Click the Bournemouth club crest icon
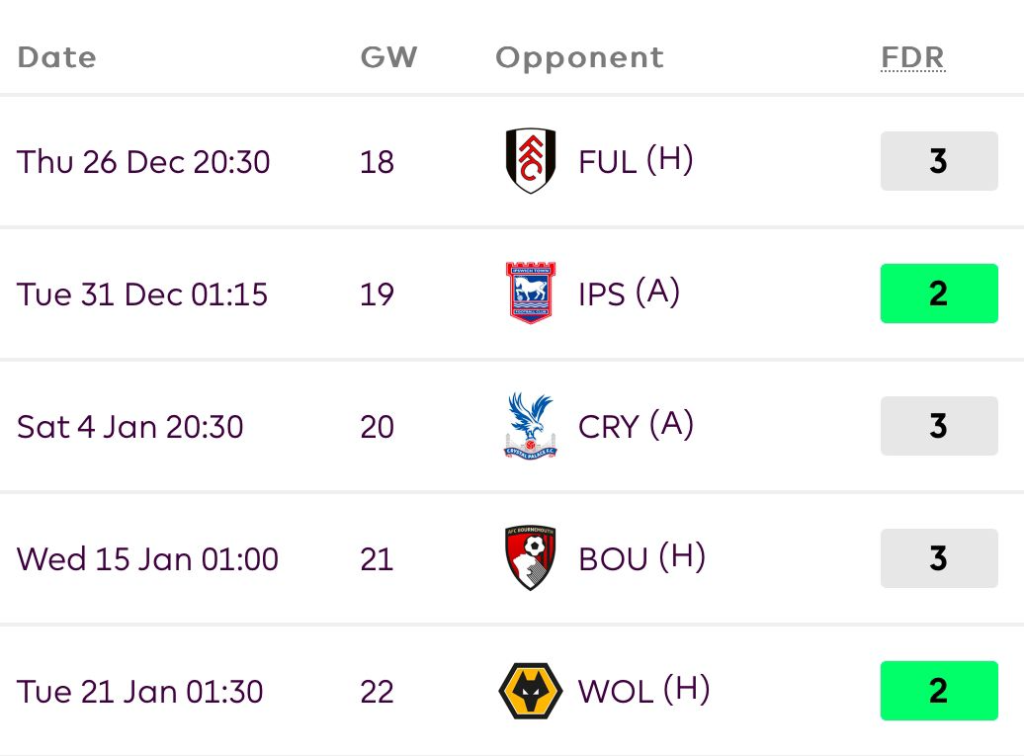This screenshot has width=1024, height=756. point(530,558)
